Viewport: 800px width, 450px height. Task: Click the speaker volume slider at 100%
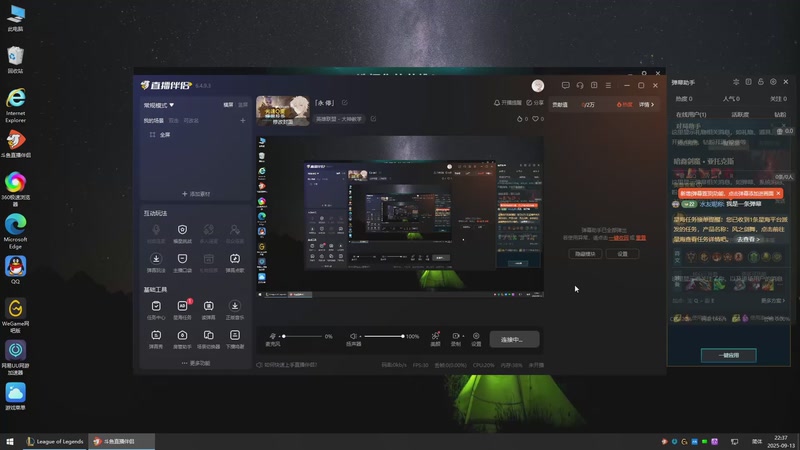tap(383, 336)
